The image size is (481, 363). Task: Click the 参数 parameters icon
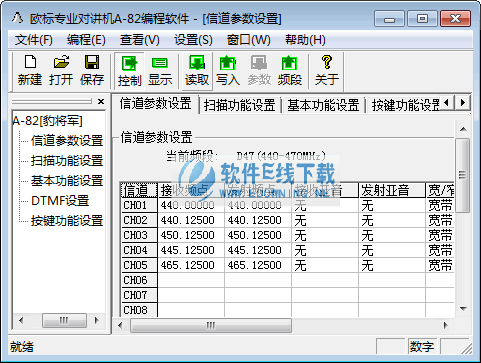[259, 71]
